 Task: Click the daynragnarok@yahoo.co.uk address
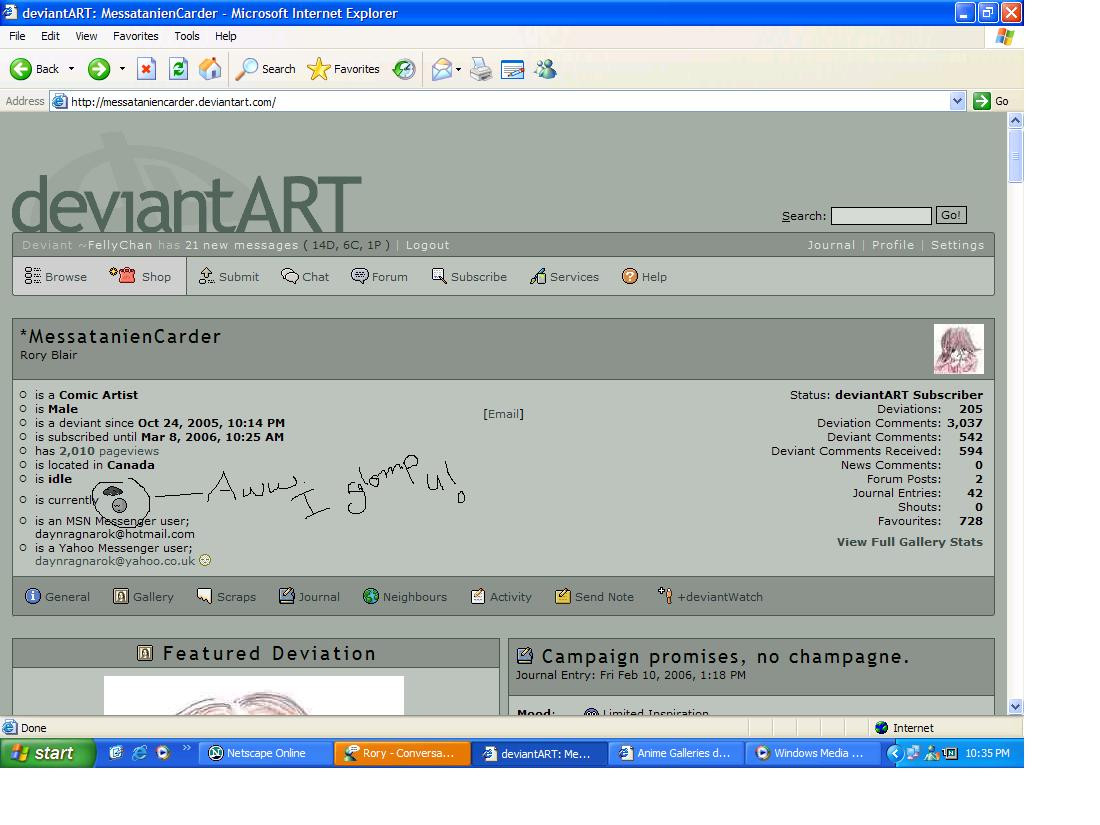tap(115, 561)
